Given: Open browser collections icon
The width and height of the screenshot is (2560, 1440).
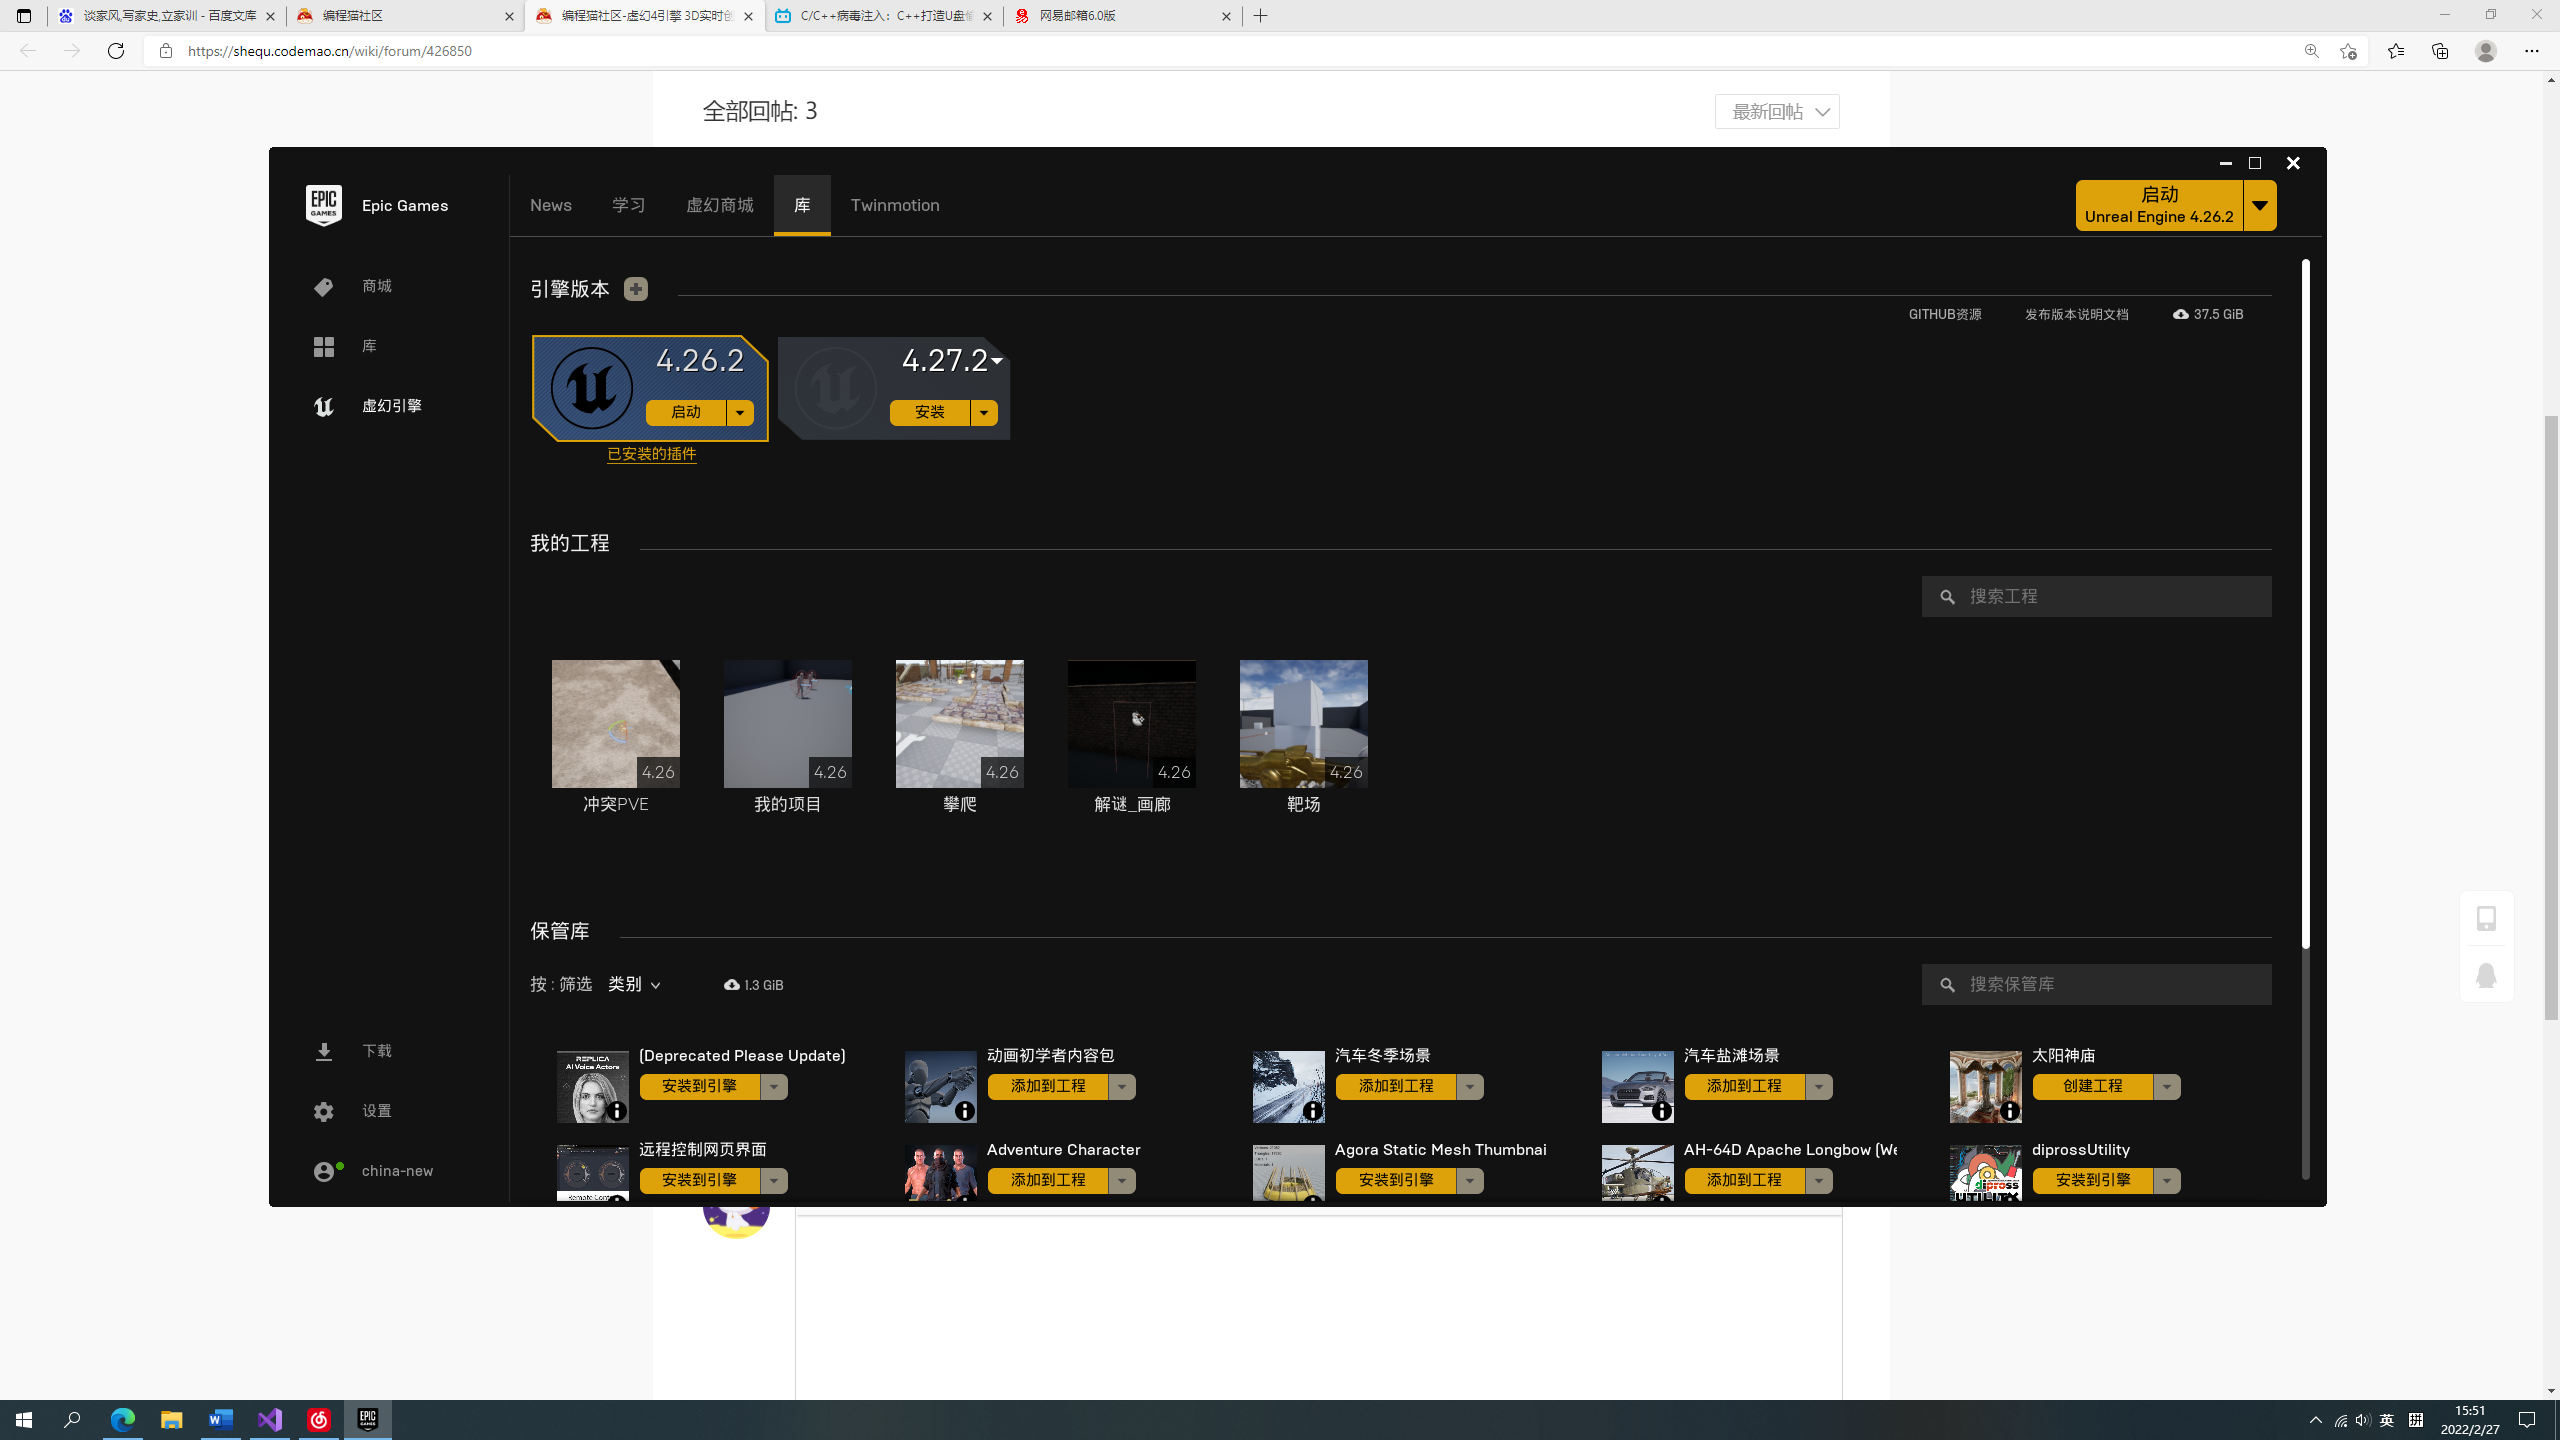Looking at the screenshot, I should tap(2440, 51).
